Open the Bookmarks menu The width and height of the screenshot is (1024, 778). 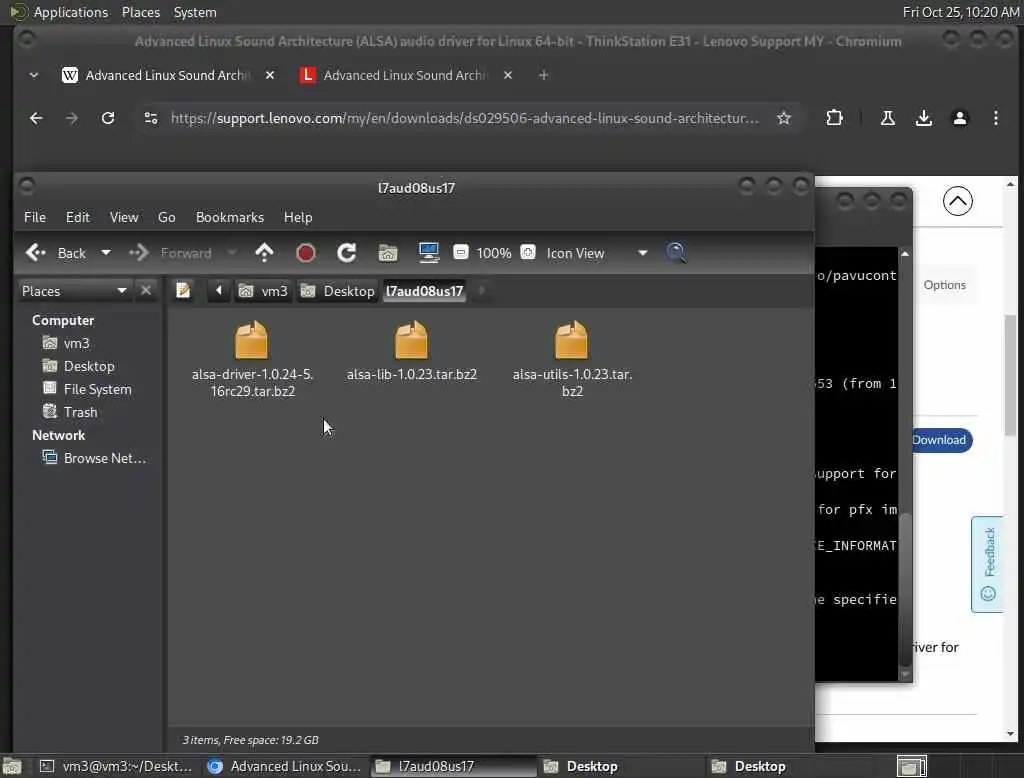tap(230, 217)
